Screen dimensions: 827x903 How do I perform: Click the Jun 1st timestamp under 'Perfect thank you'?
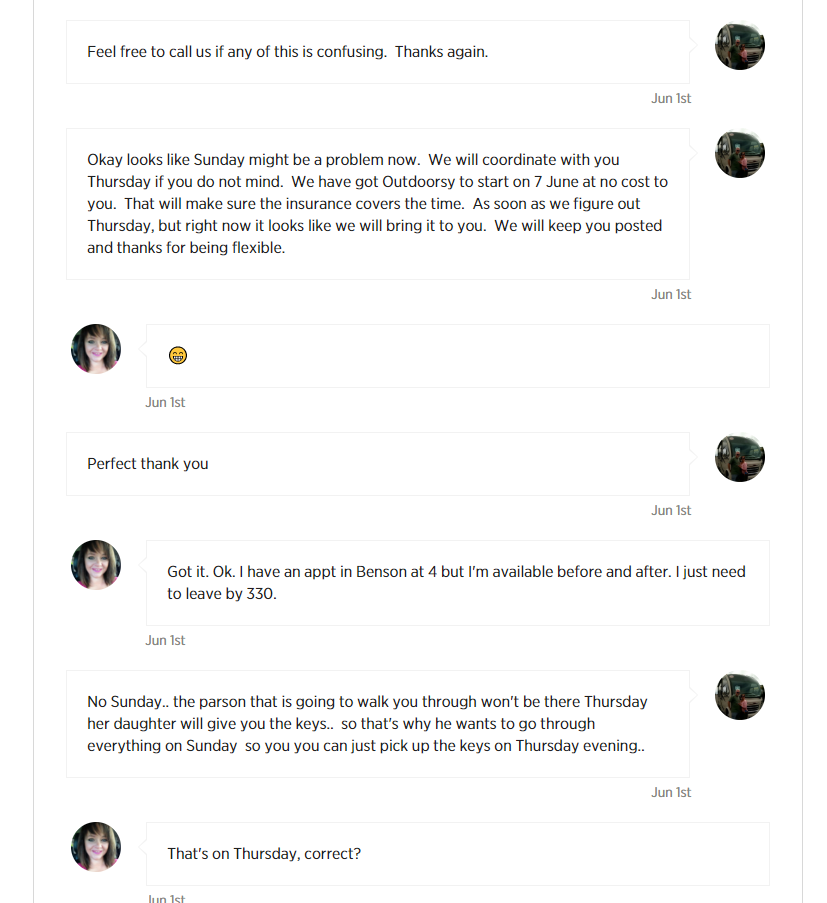pyautogui.click(x=671, y=510)
